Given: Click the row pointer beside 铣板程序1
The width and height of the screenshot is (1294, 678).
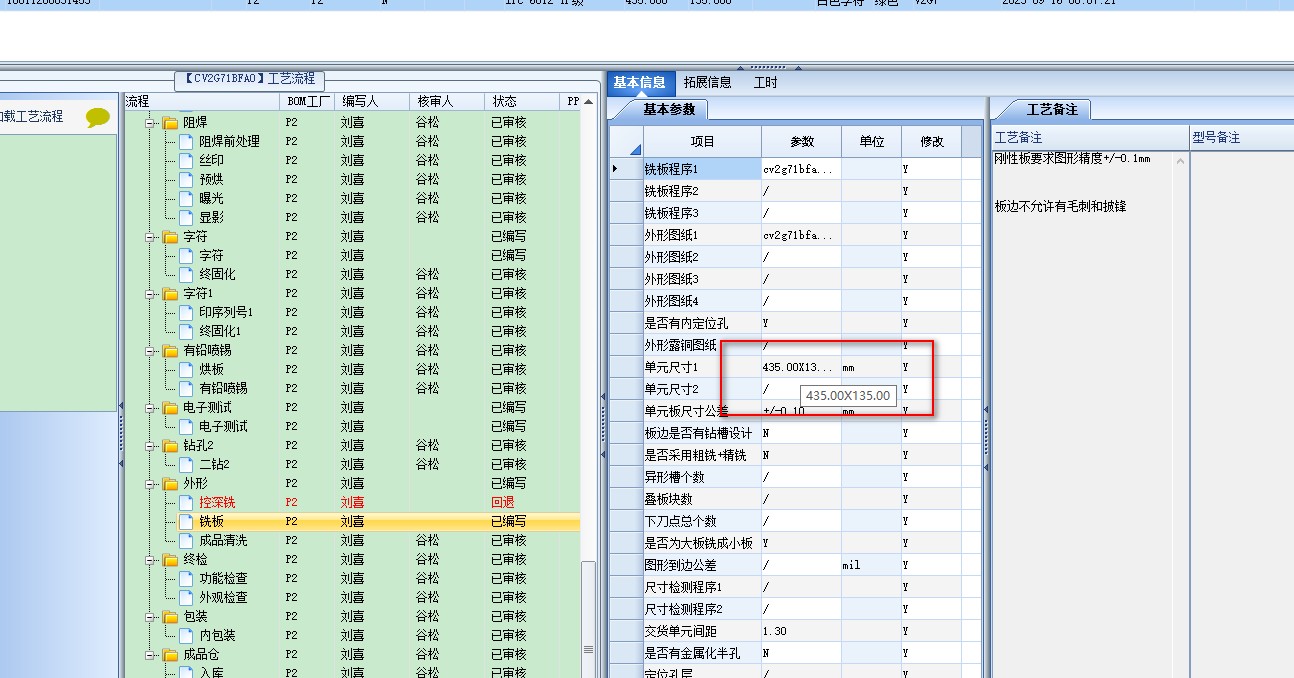Looking at the screenshot, I should [x=616, y=169].
